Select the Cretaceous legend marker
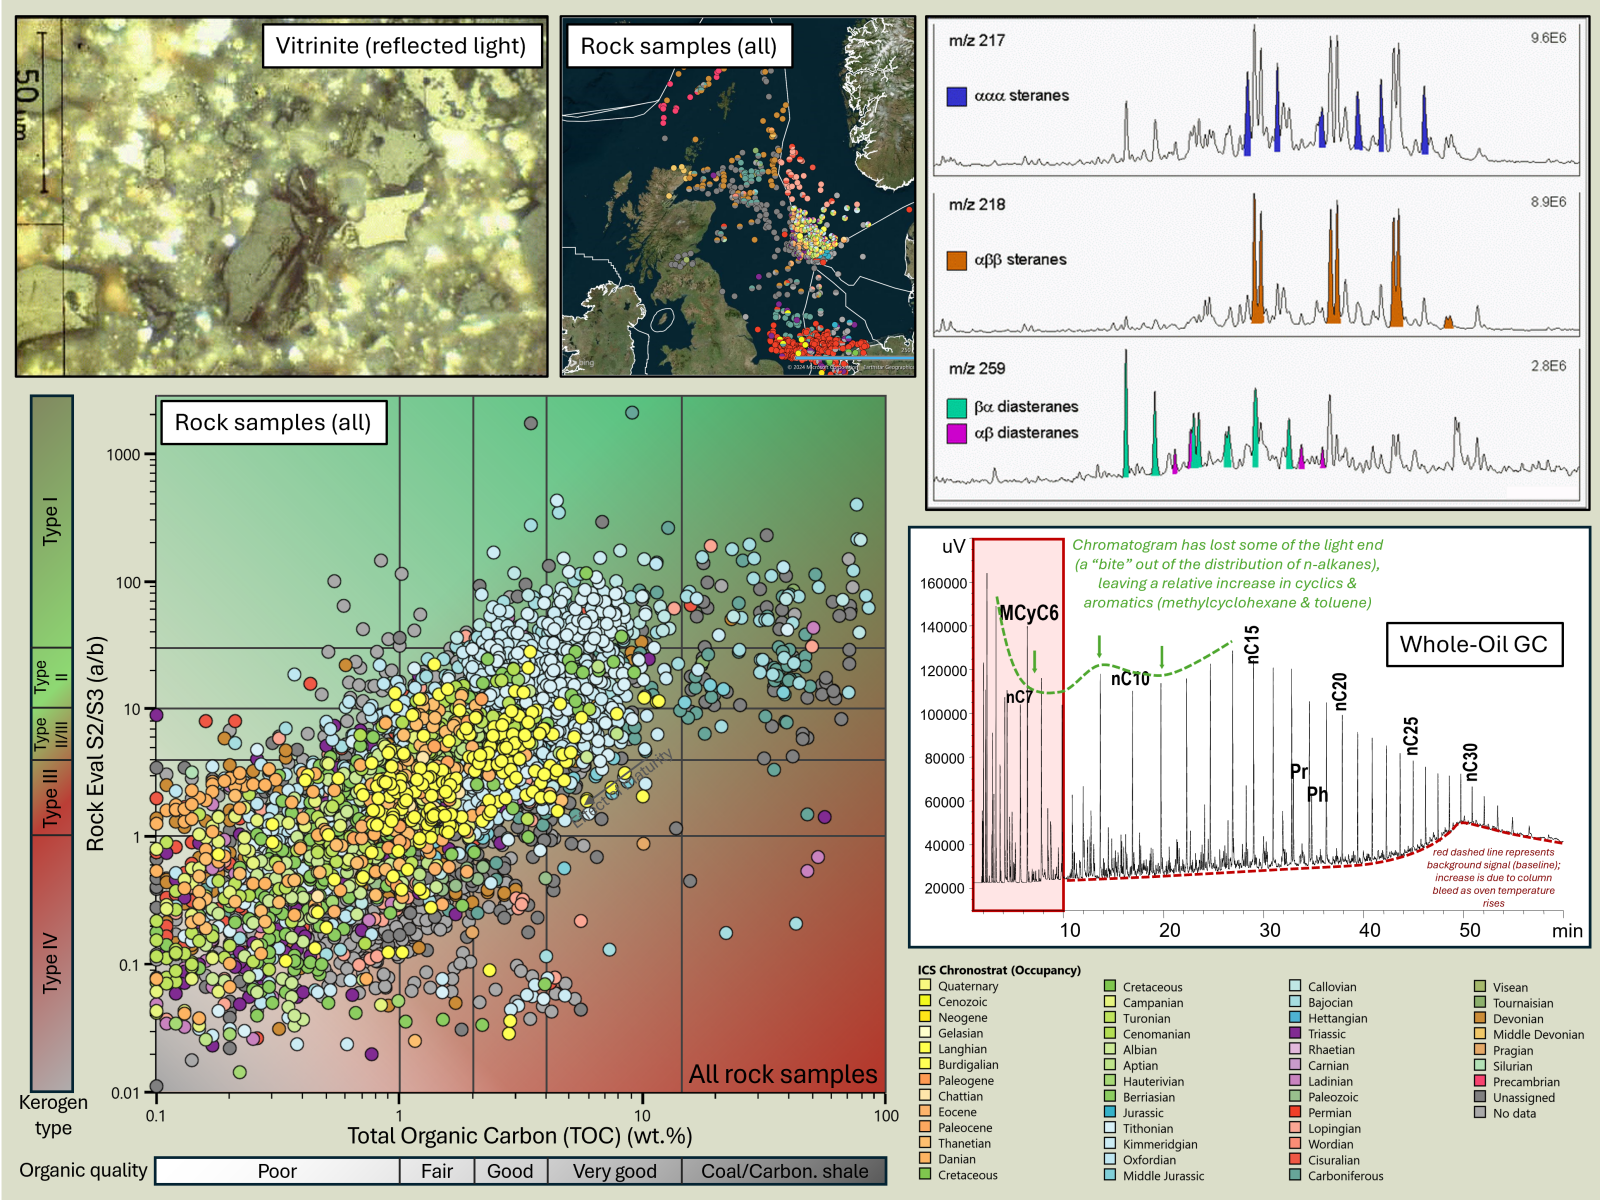The width and height of the screenshot is (1600, 1200). (1110, 987)
